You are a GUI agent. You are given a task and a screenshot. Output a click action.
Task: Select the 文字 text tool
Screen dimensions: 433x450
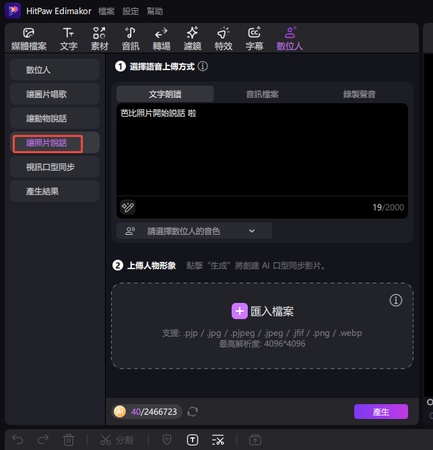click(69, 39)
